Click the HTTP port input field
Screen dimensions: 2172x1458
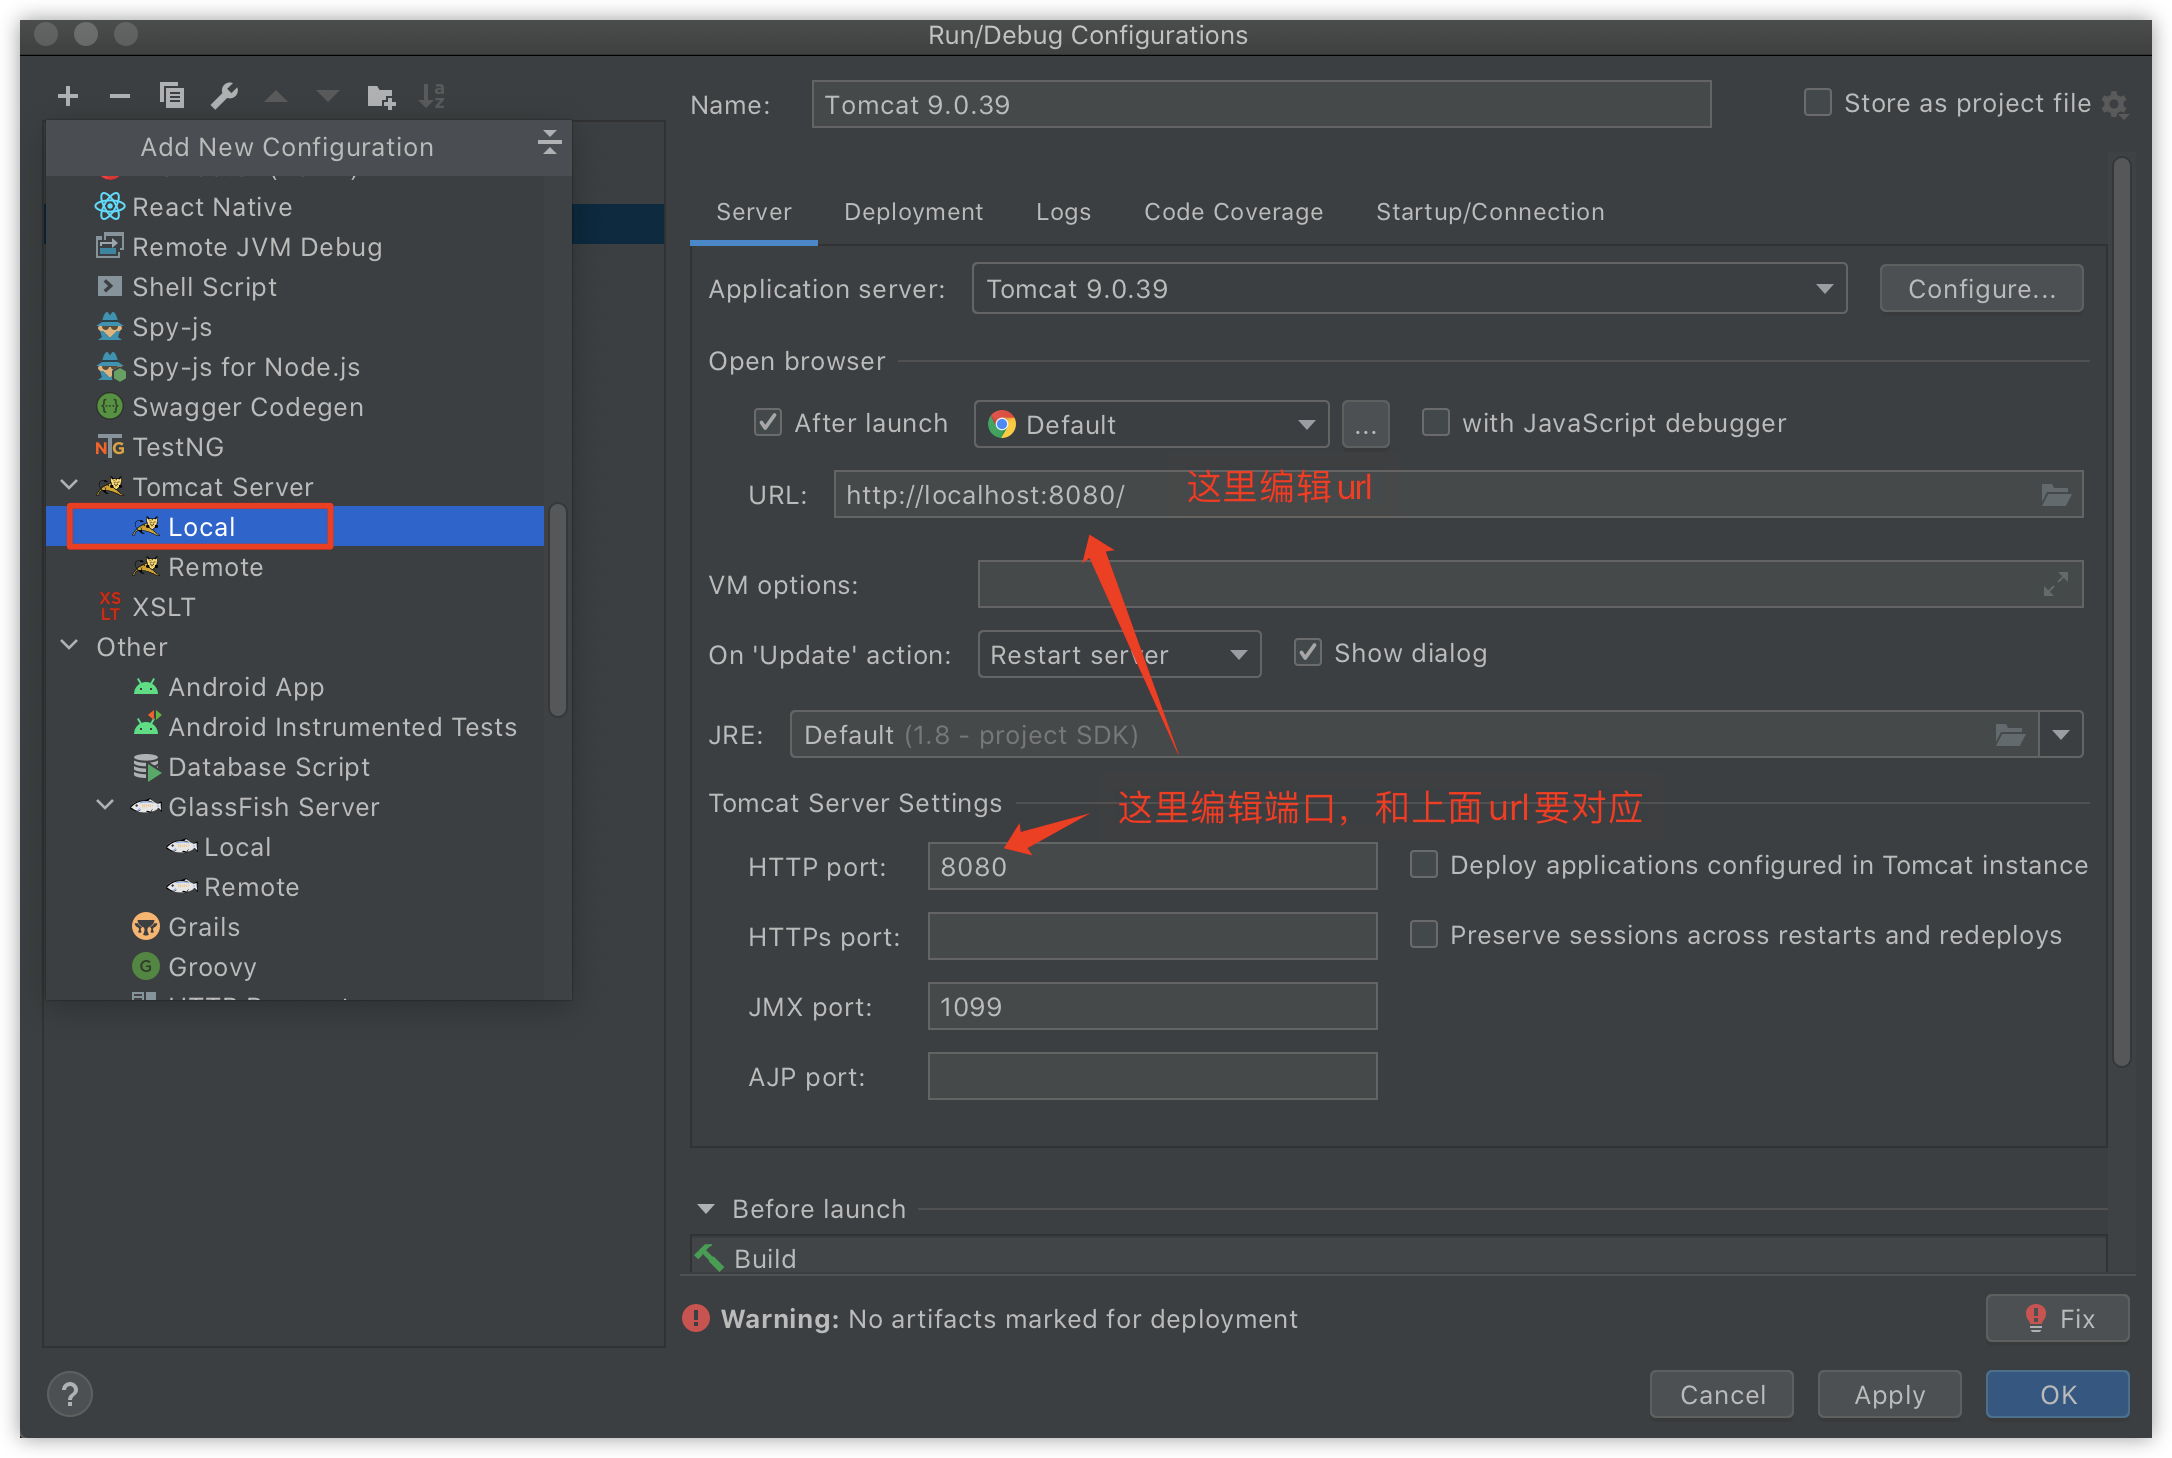(1151, 866)
